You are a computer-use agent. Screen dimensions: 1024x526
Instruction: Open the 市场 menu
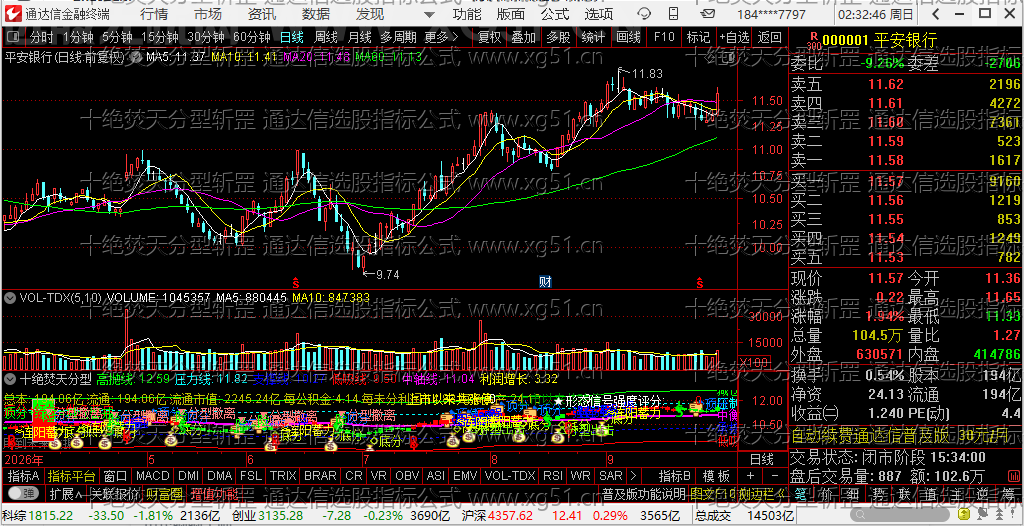[208, 14]
